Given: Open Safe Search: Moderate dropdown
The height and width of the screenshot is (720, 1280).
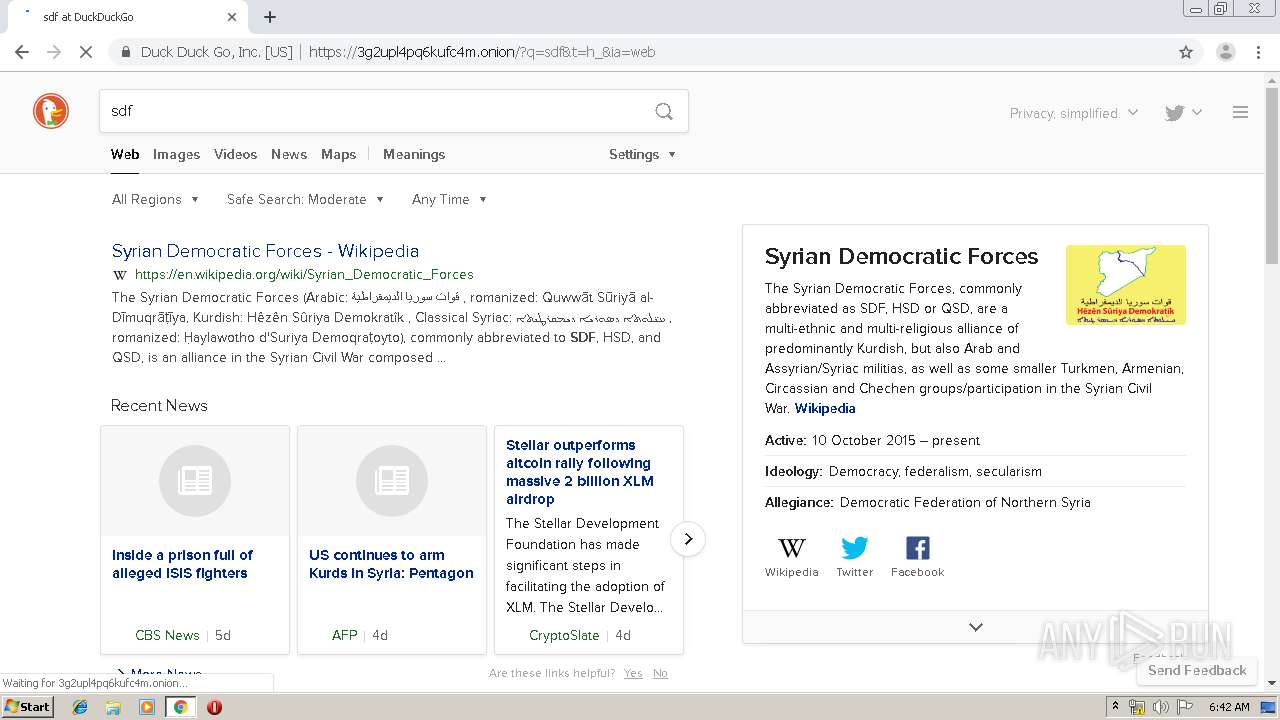Looking at the screenshot, I should pos(306,199).
